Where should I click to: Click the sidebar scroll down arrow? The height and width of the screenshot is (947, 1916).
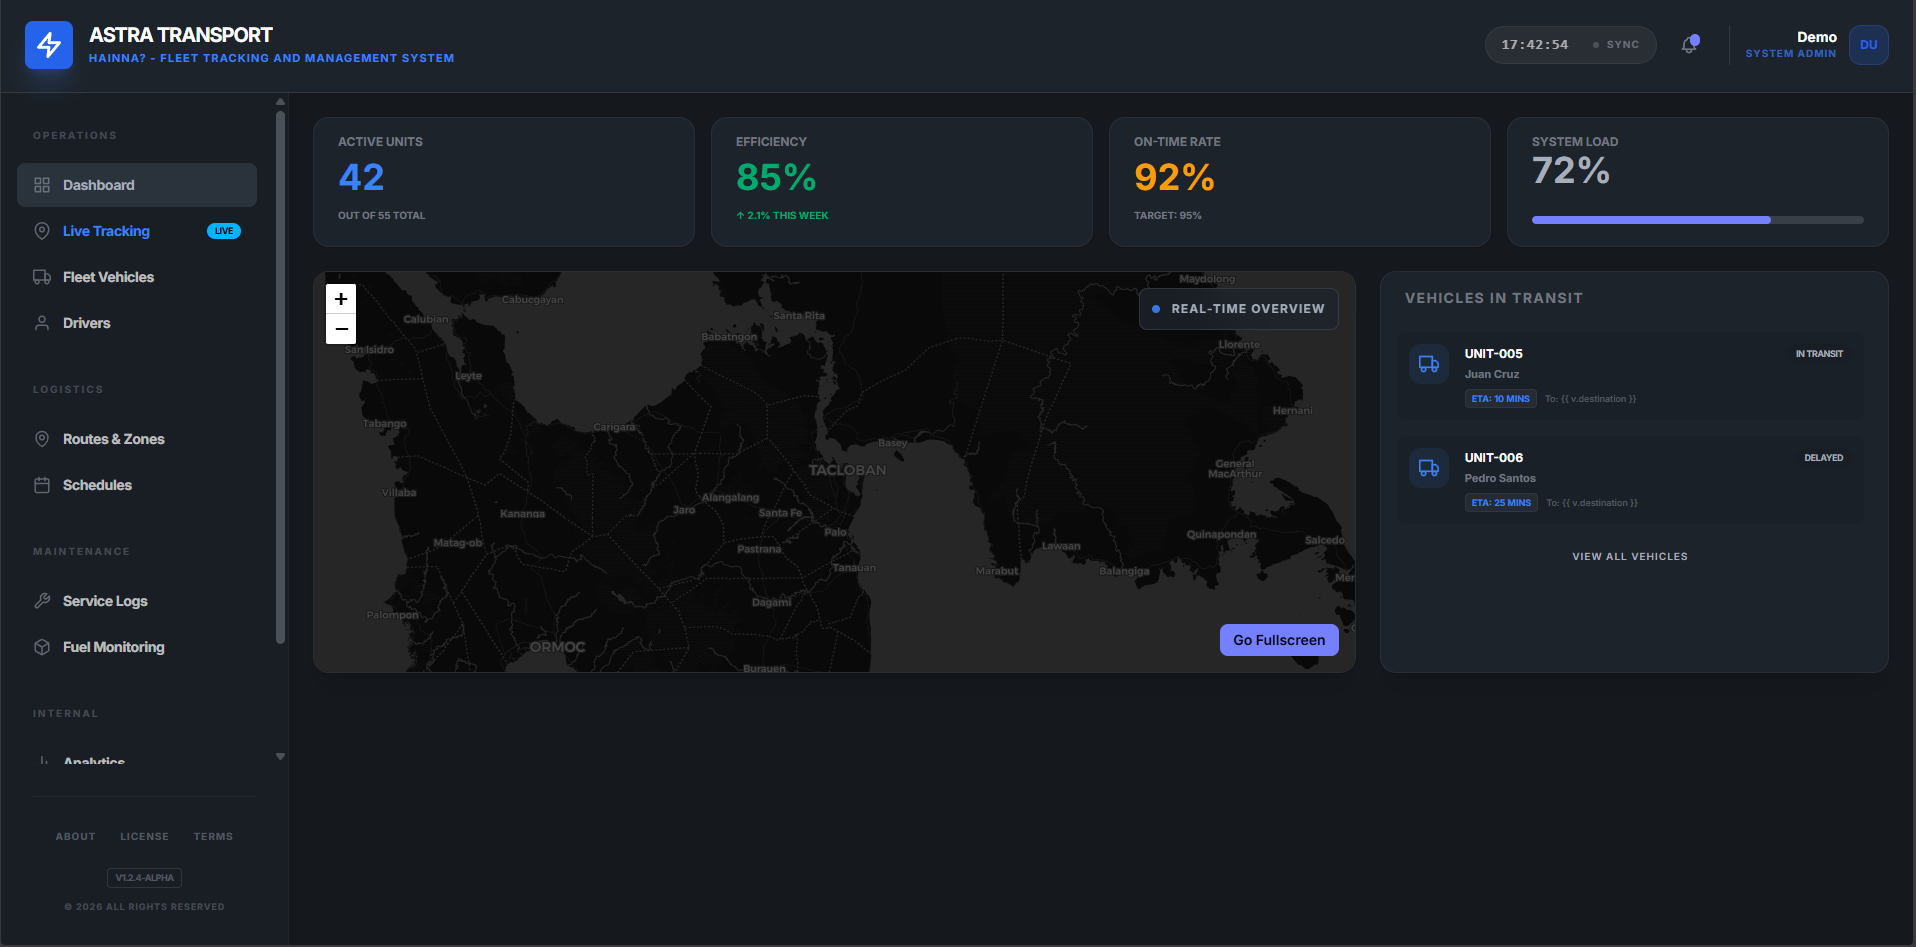281,757
